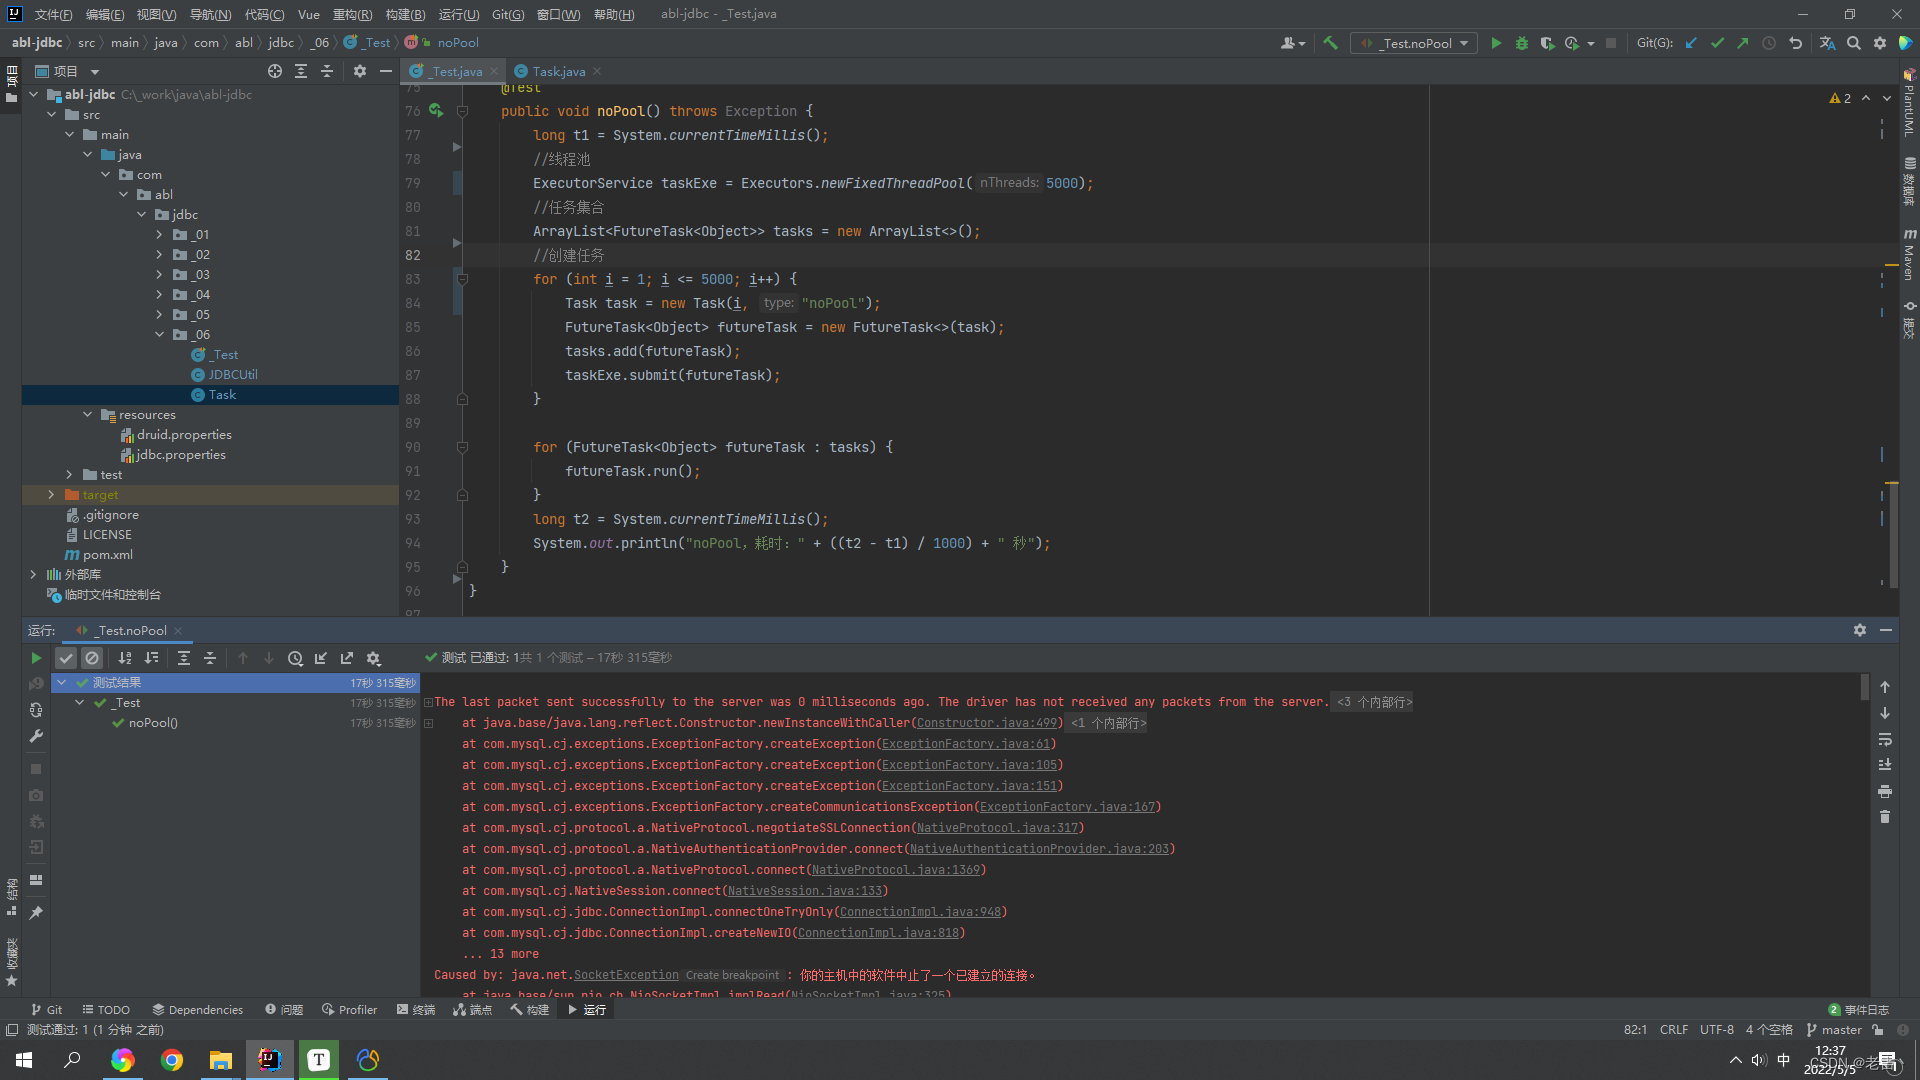Click the green Run button in top toolbar
The image size is (1920, 1080).
point(1496,43)
